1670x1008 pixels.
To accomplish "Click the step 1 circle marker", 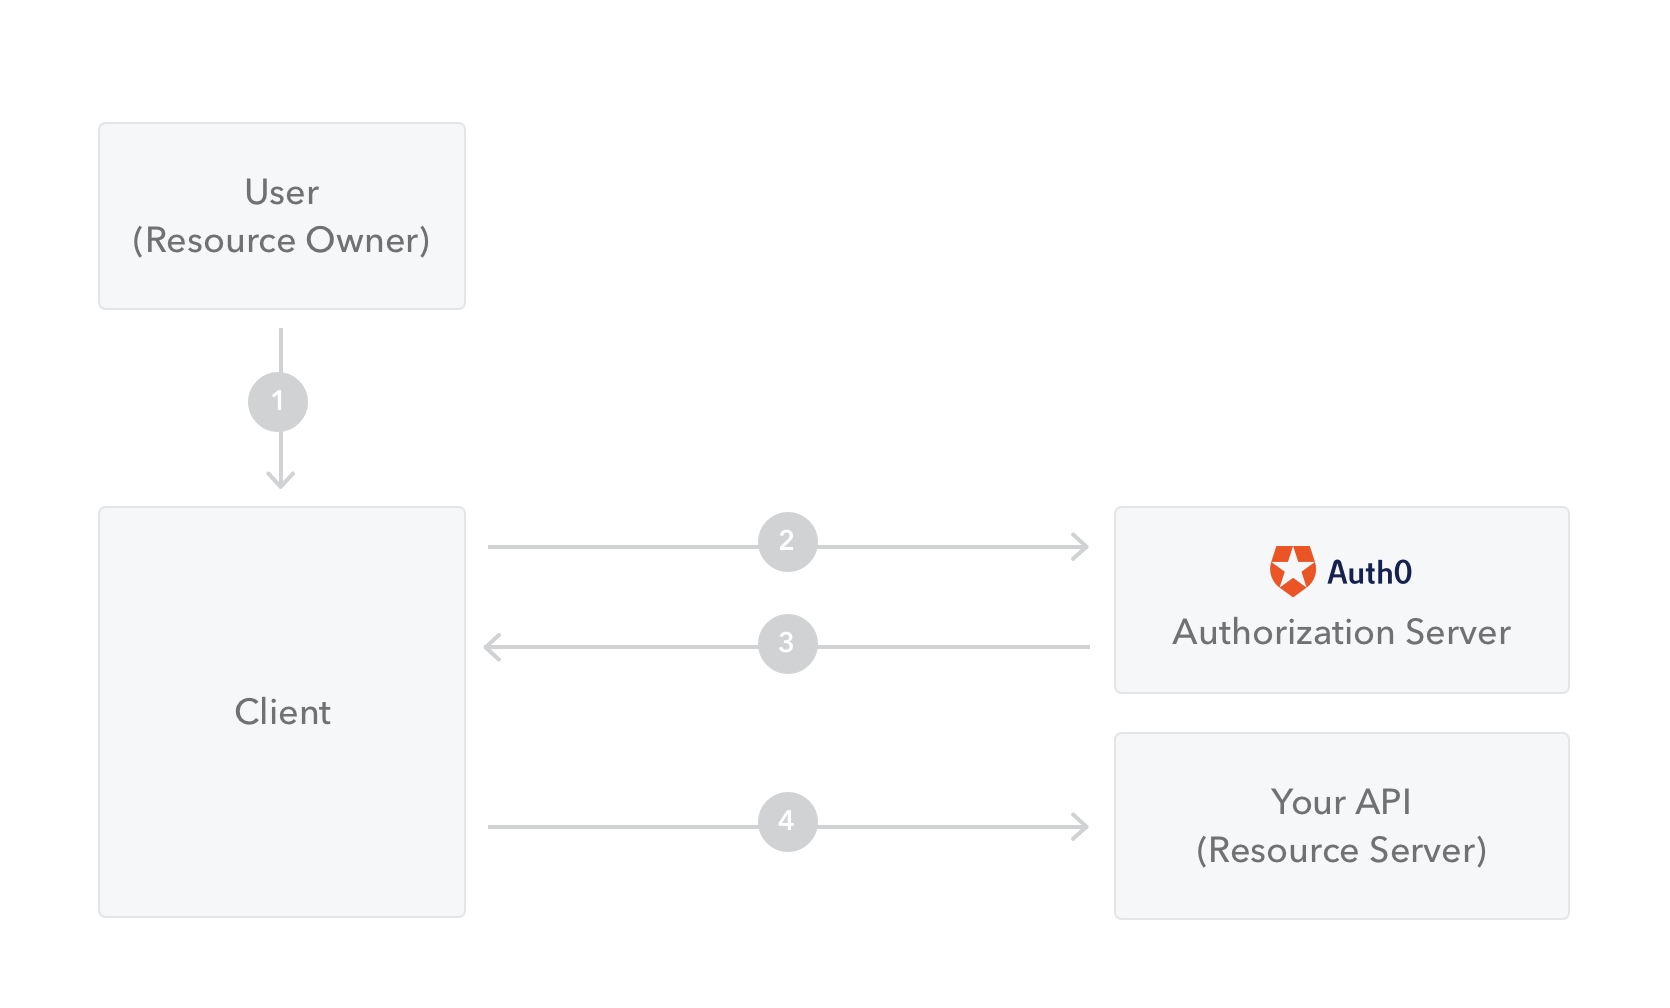I will point(278,402).
